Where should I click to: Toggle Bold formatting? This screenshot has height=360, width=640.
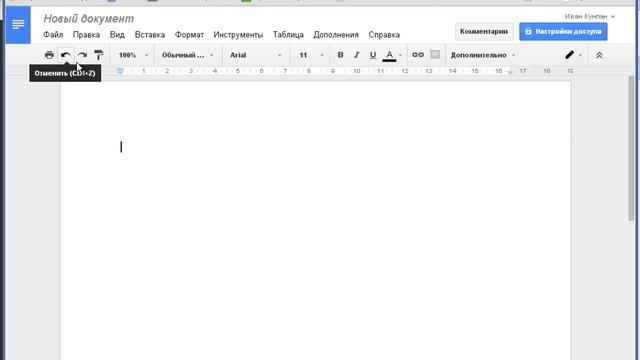pos(340,55)
